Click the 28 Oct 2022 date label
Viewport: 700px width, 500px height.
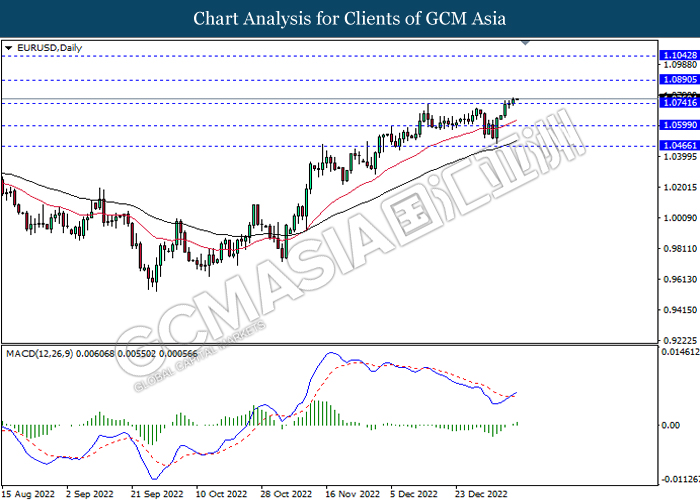pyautogui.click(x=286, y=494)
